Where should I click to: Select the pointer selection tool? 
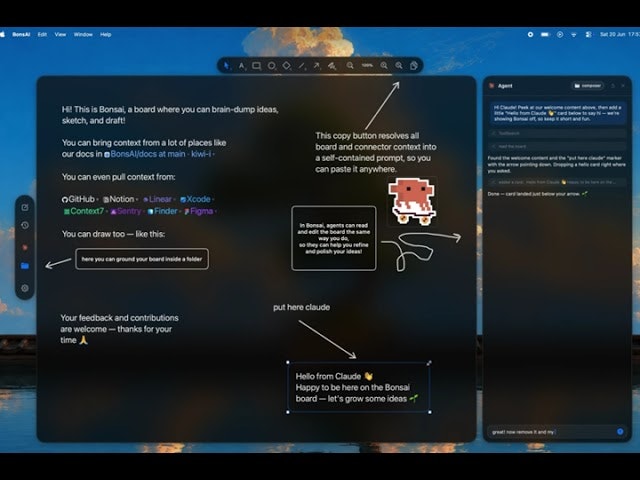[227, 65]
